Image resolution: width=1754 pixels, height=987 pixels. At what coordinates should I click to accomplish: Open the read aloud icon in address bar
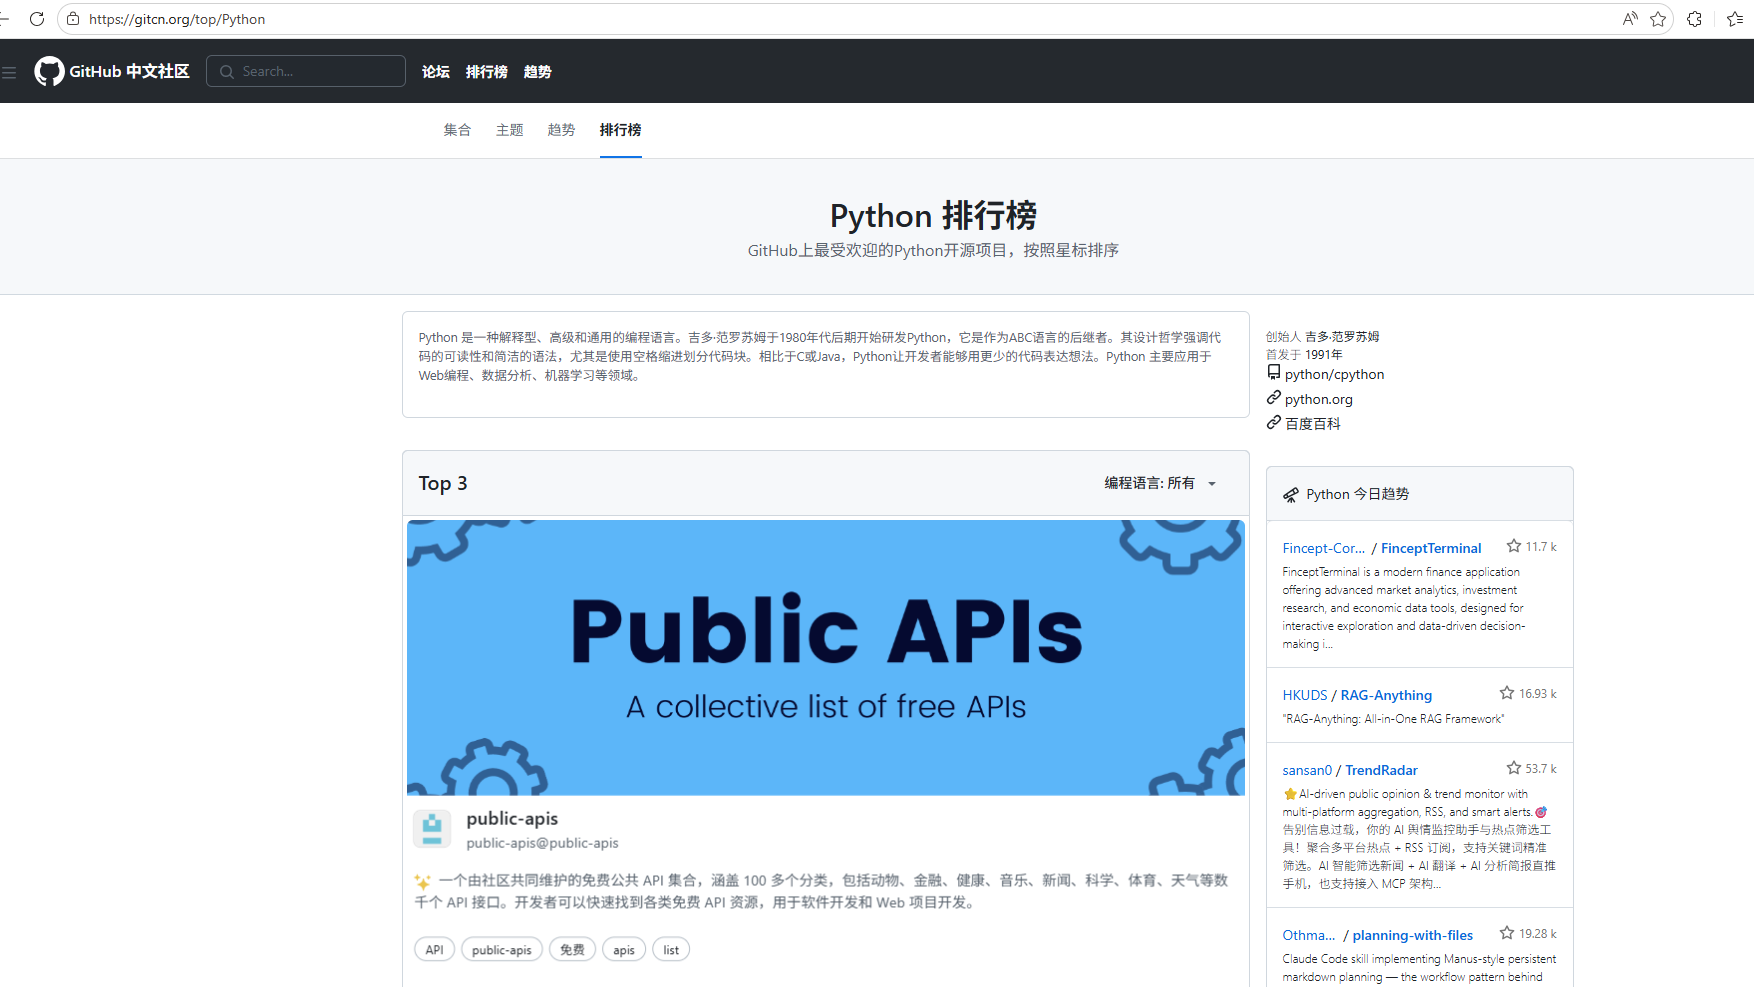1630,19
